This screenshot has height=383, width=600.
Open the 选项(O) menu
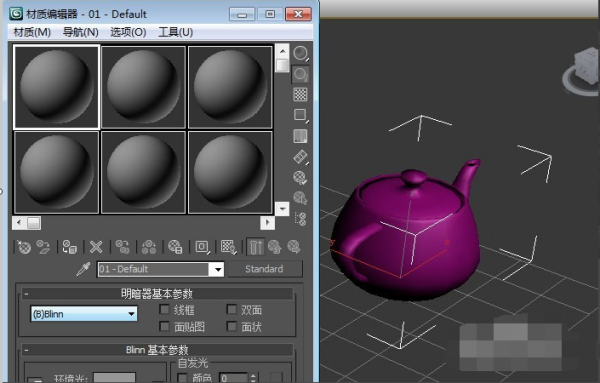[128, 32]
